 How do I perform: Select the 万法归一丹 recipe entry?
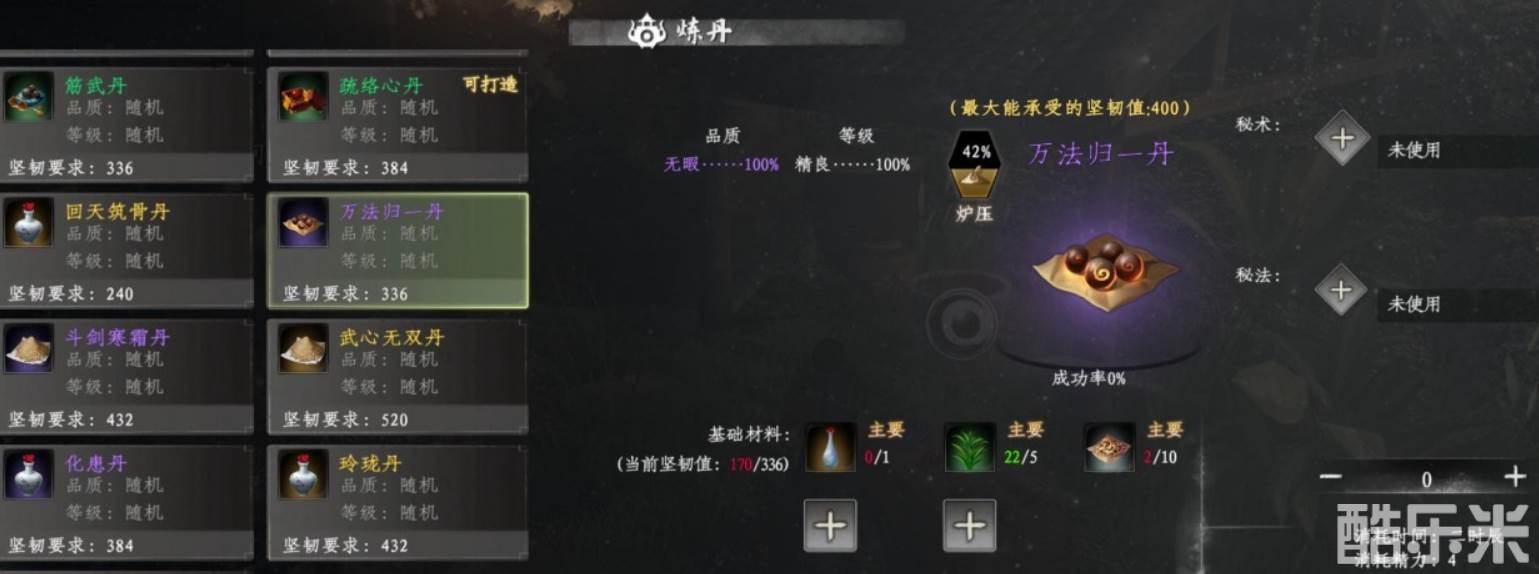[398, 250]
